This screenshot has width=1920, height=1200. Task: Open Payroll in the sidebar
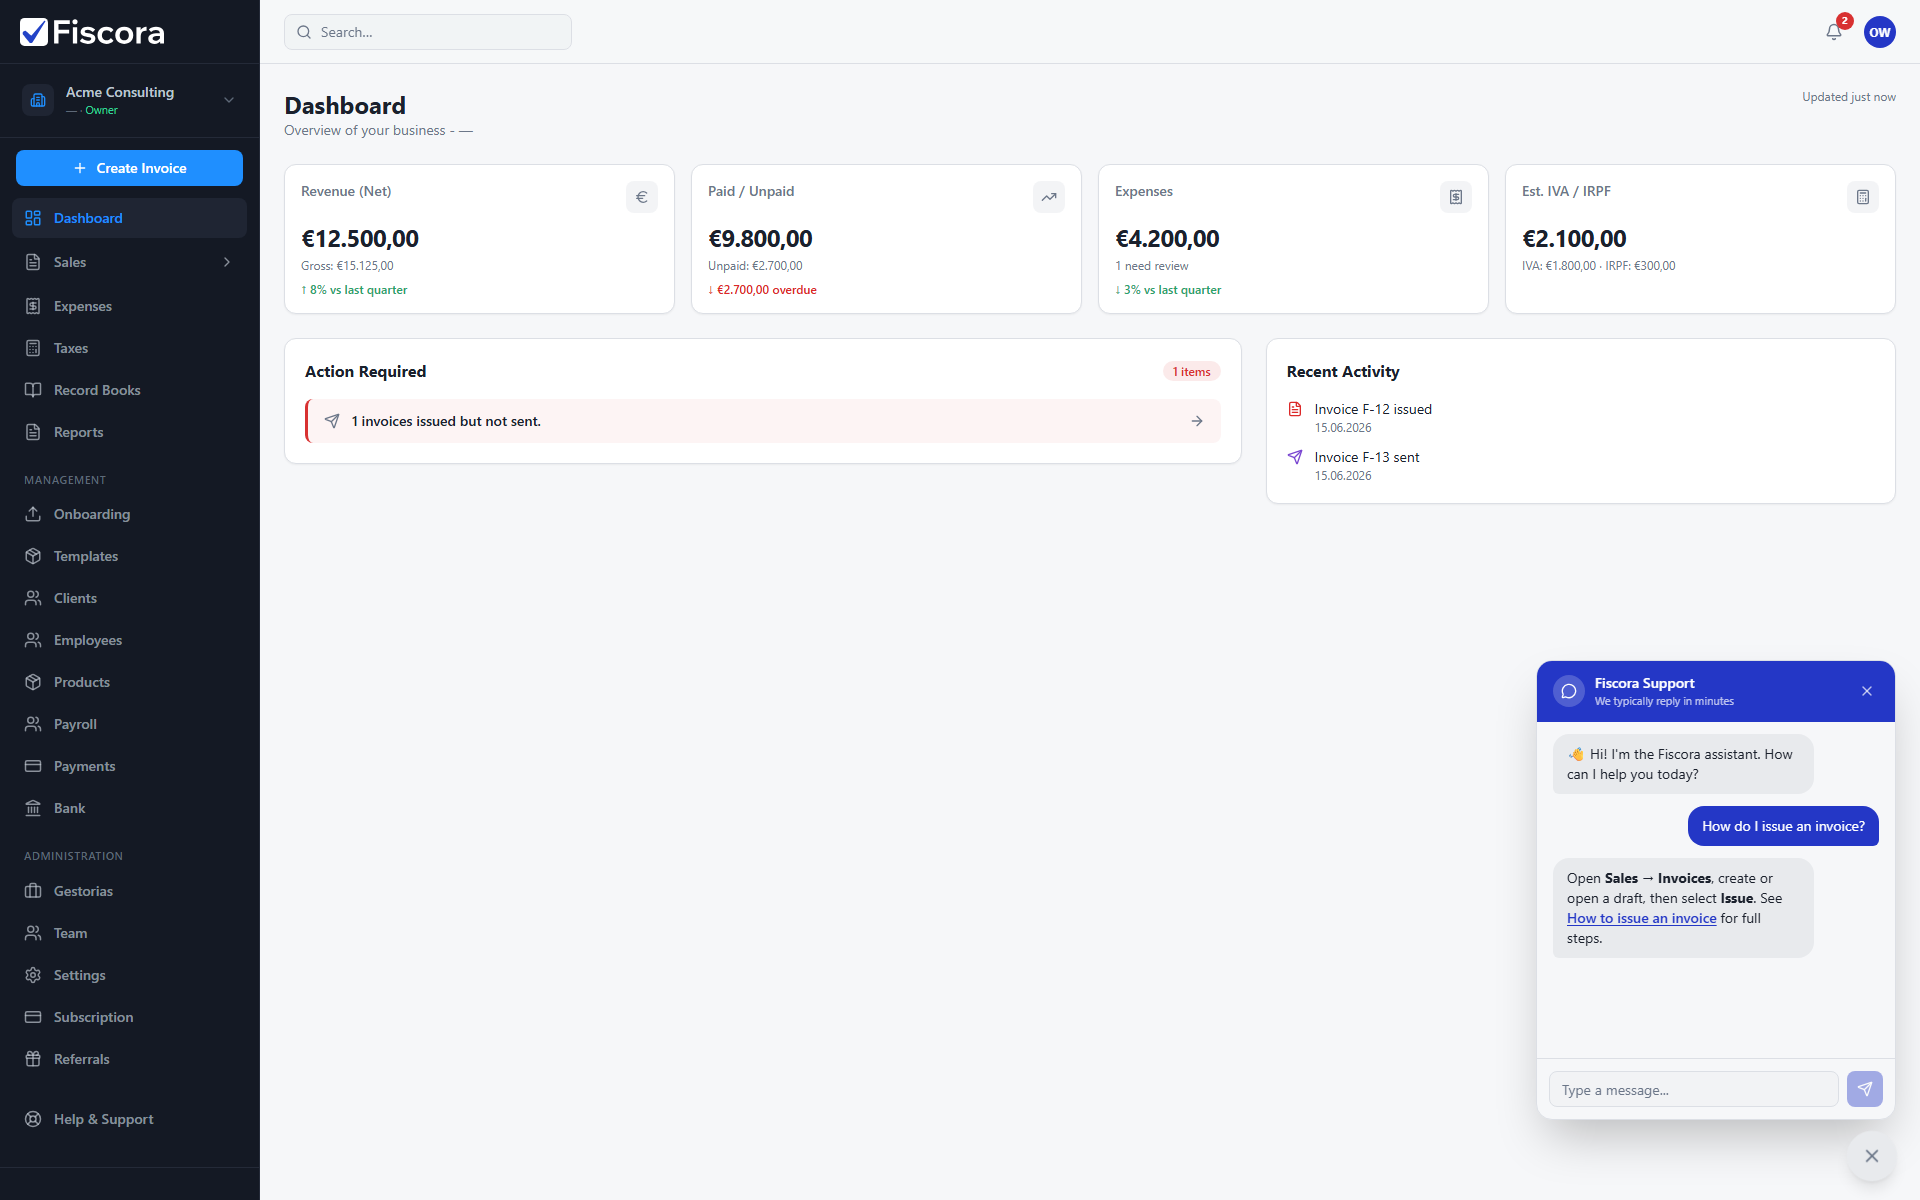click(x=129, y=724)
